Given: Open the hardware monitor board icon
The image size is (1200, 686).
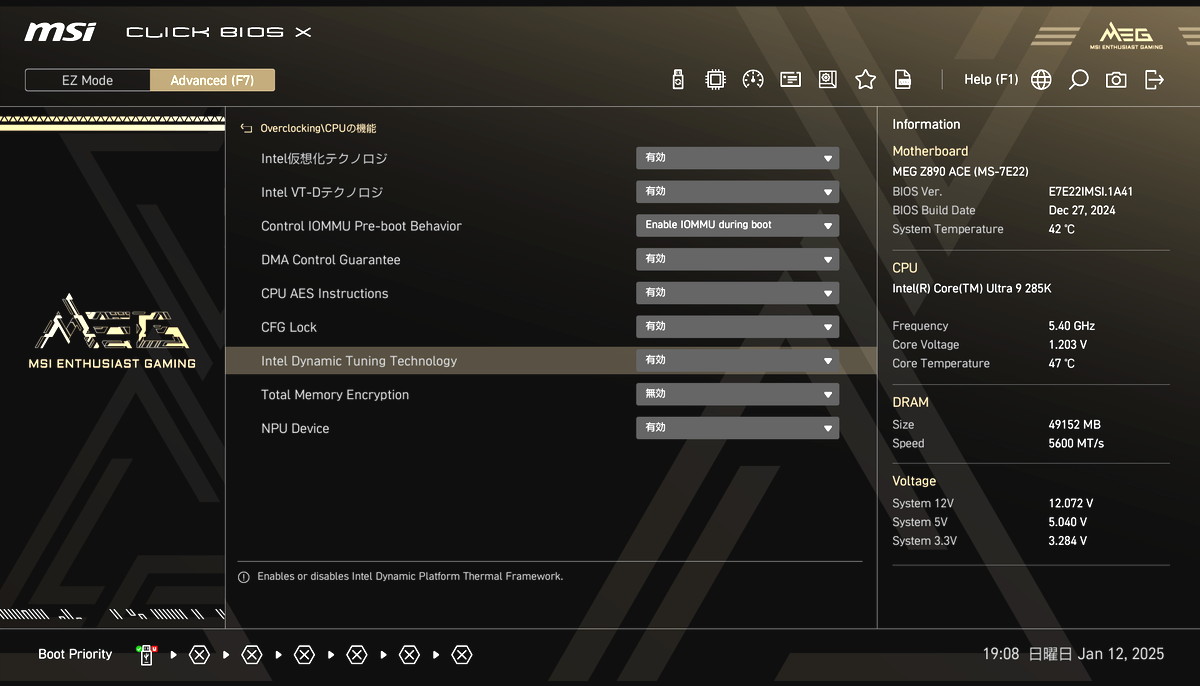Looking at the screenshot, I should tap(827, 80).
